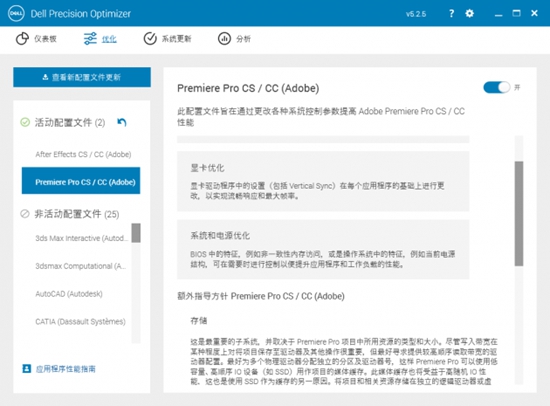Click the version number v5.2.5

coord(416,14)
